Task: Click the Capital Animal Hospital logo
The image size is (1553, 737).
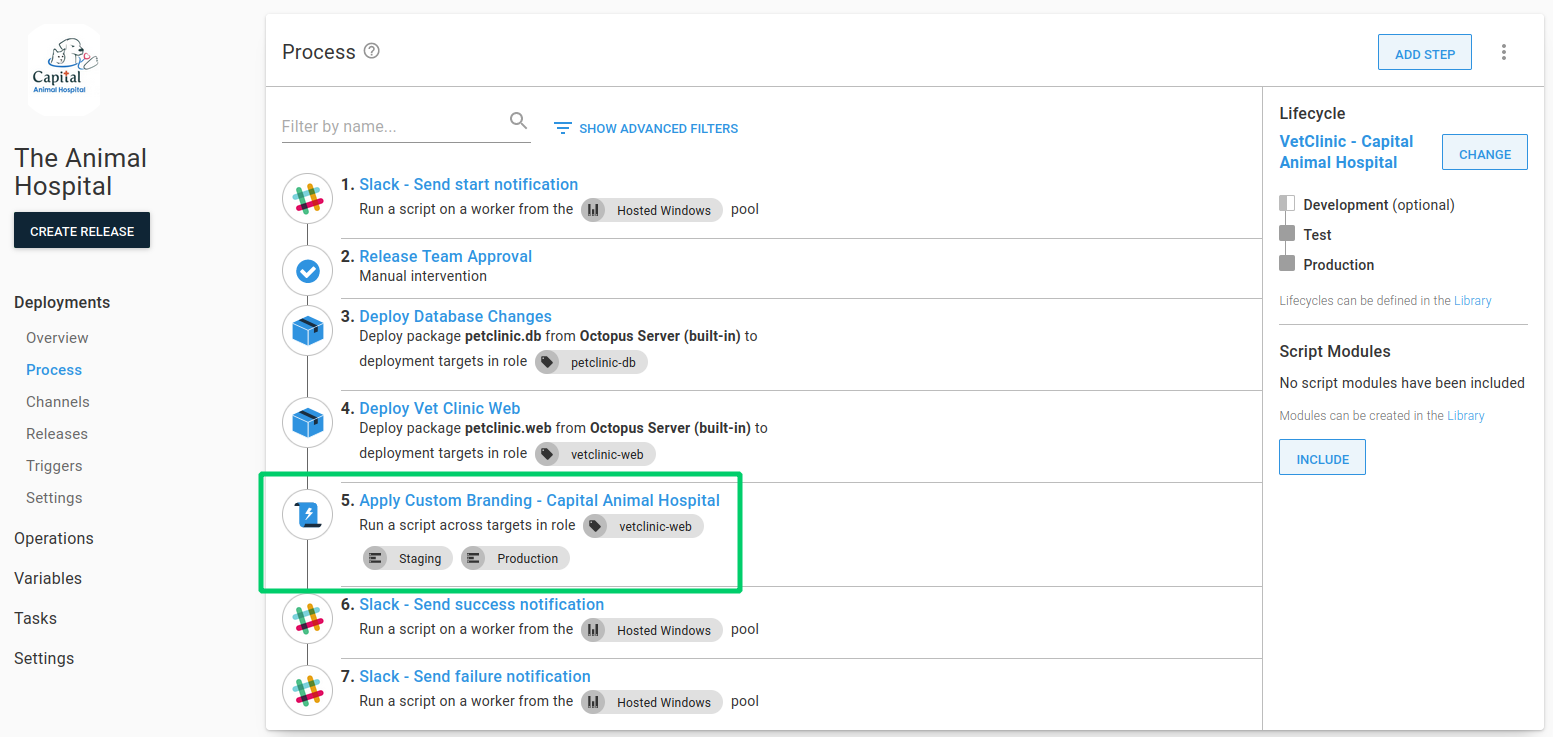Action: coord(63,68)
